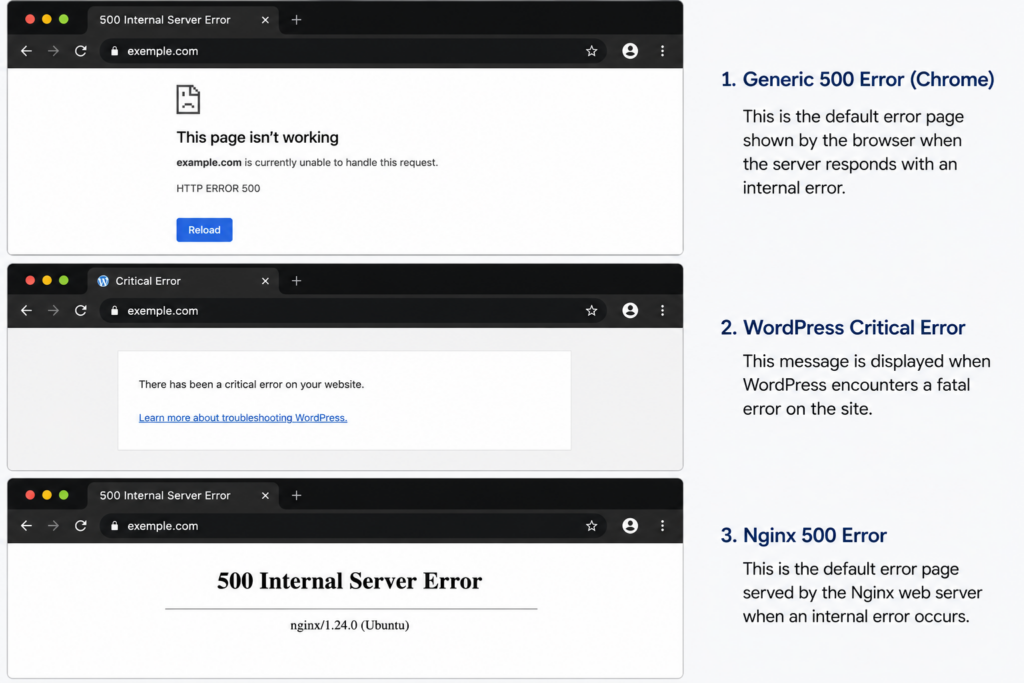The width and height of the screenshot is (1024, 683).
Task: Back arrow in WordPress Critical Error window
Action: point(26,311)
